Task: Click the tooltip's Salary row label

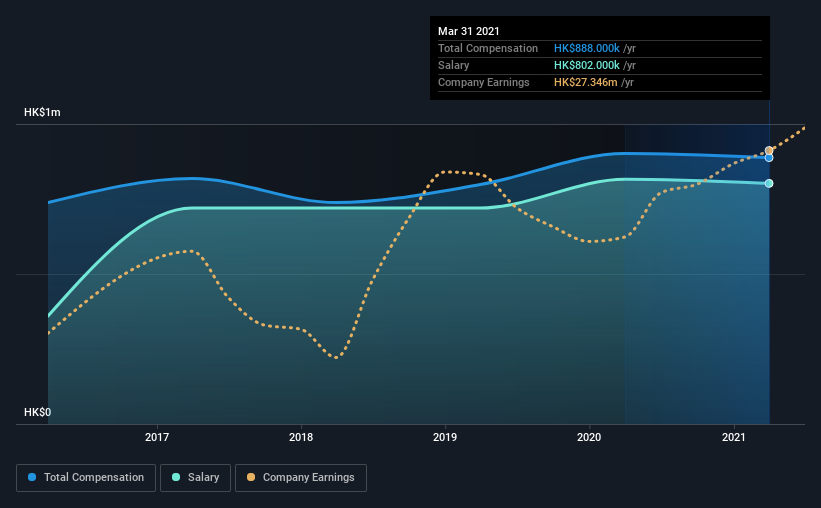Action: (x=453, y=65)
